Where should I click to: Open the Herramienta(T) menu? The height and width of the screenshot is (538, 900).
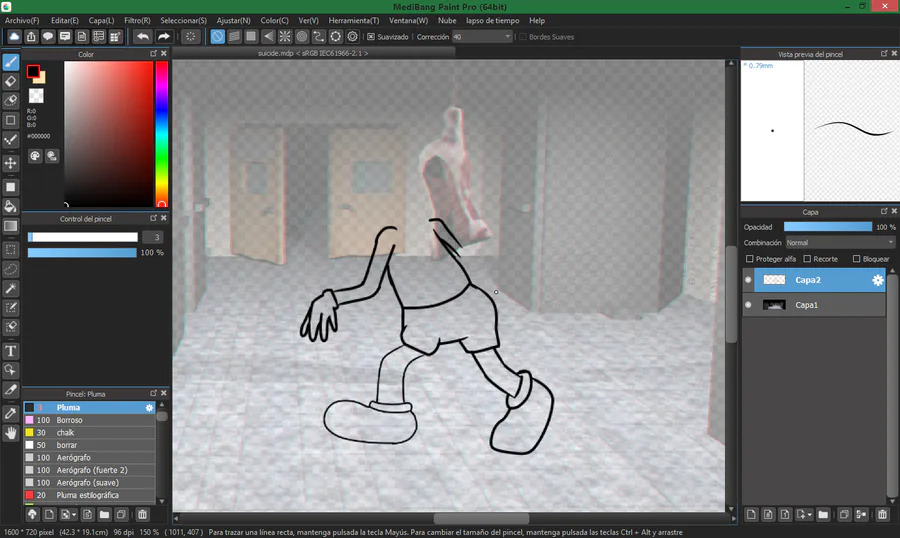354,21
